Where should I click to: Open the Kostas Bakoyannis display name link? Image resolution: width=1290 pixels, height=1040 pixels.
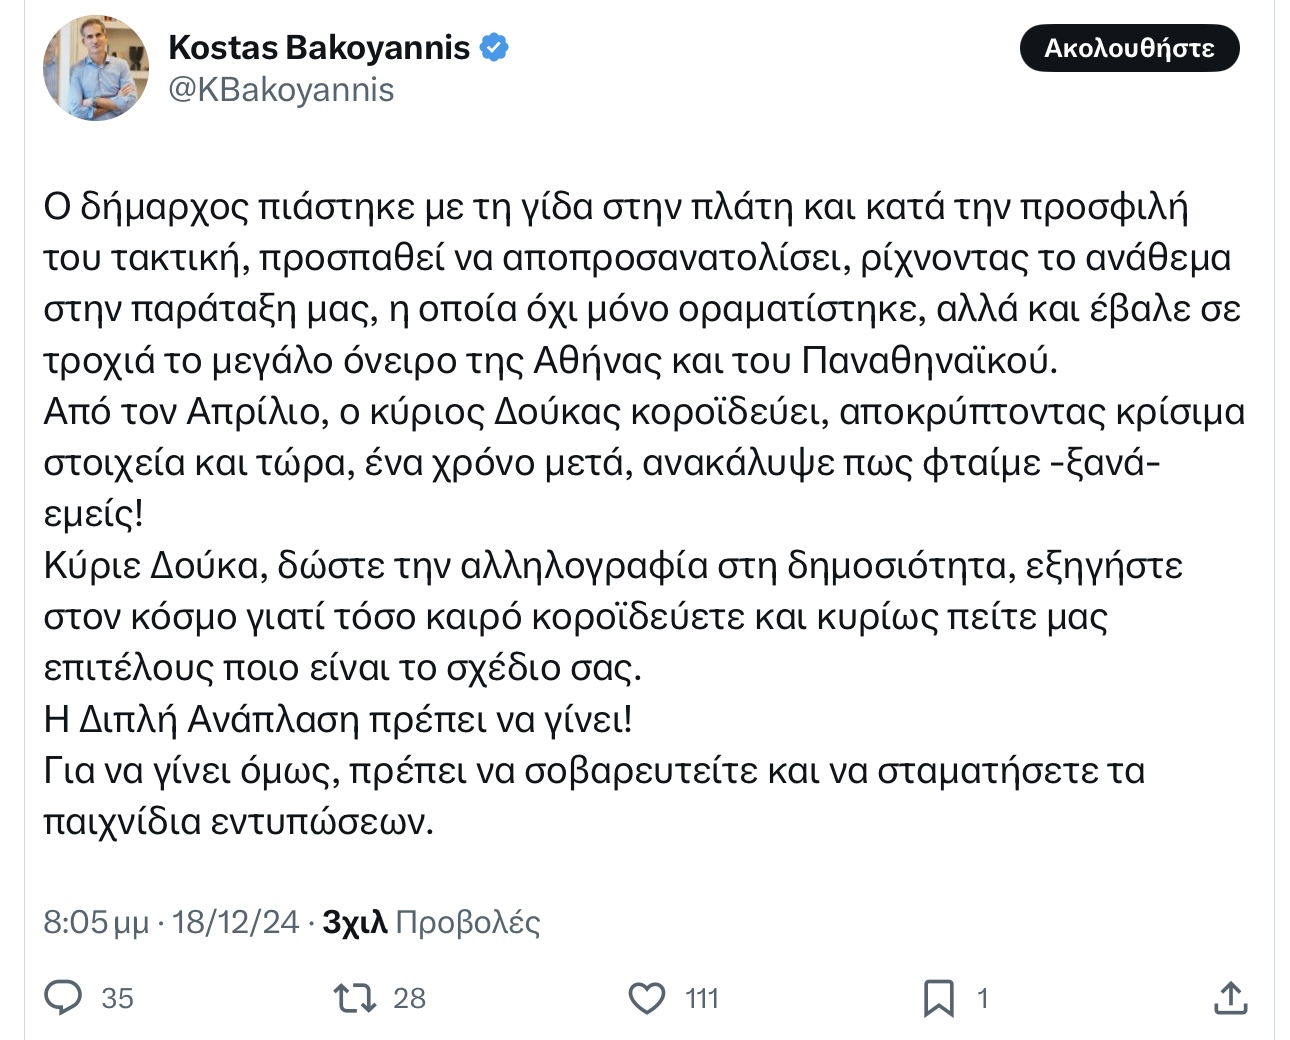pos(319,47)
